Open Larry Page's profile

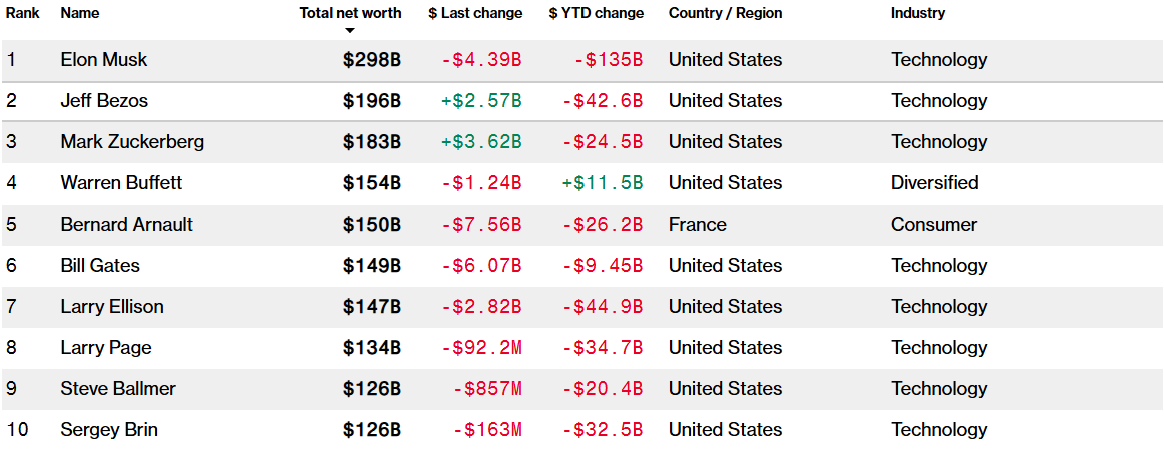(x=106, y=348)
